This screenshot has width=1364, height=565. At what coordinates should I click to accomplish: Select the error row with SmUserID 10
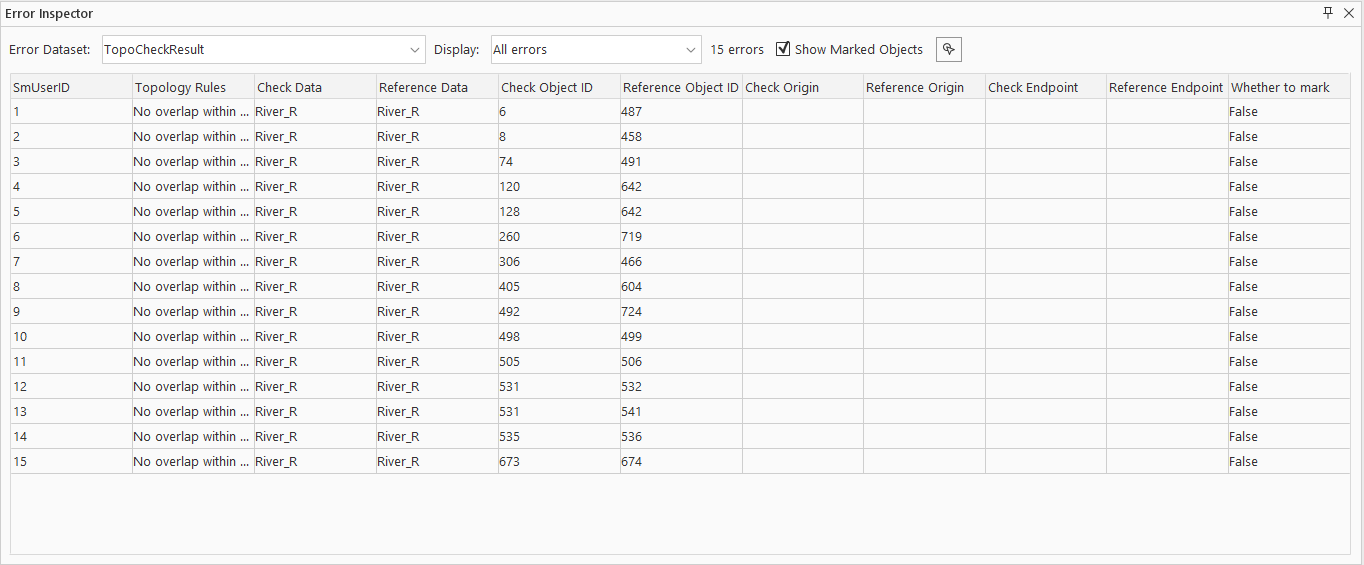tap(70, 337)
